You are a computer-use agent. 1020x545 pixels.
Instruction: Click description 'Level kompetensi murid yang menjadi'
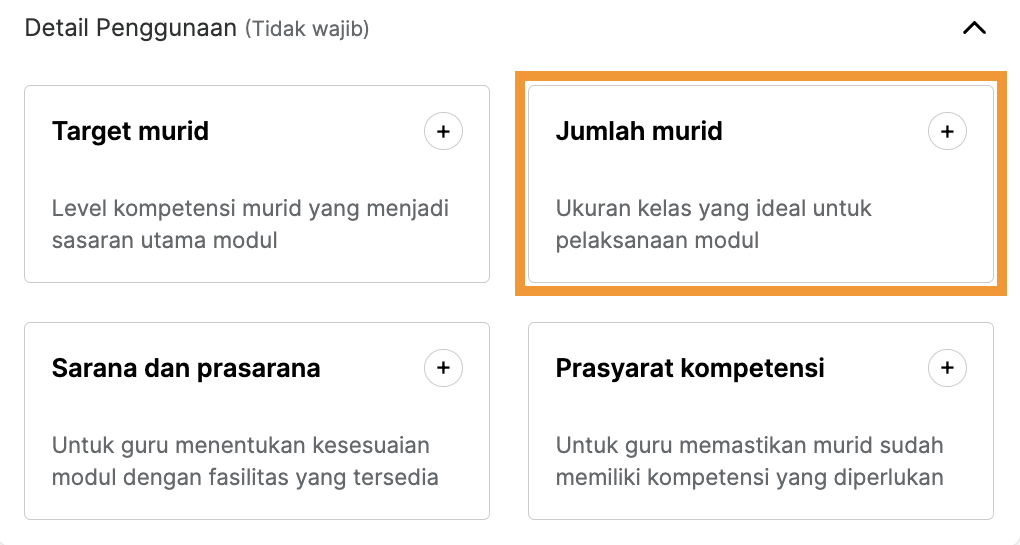tap(250, 209)
